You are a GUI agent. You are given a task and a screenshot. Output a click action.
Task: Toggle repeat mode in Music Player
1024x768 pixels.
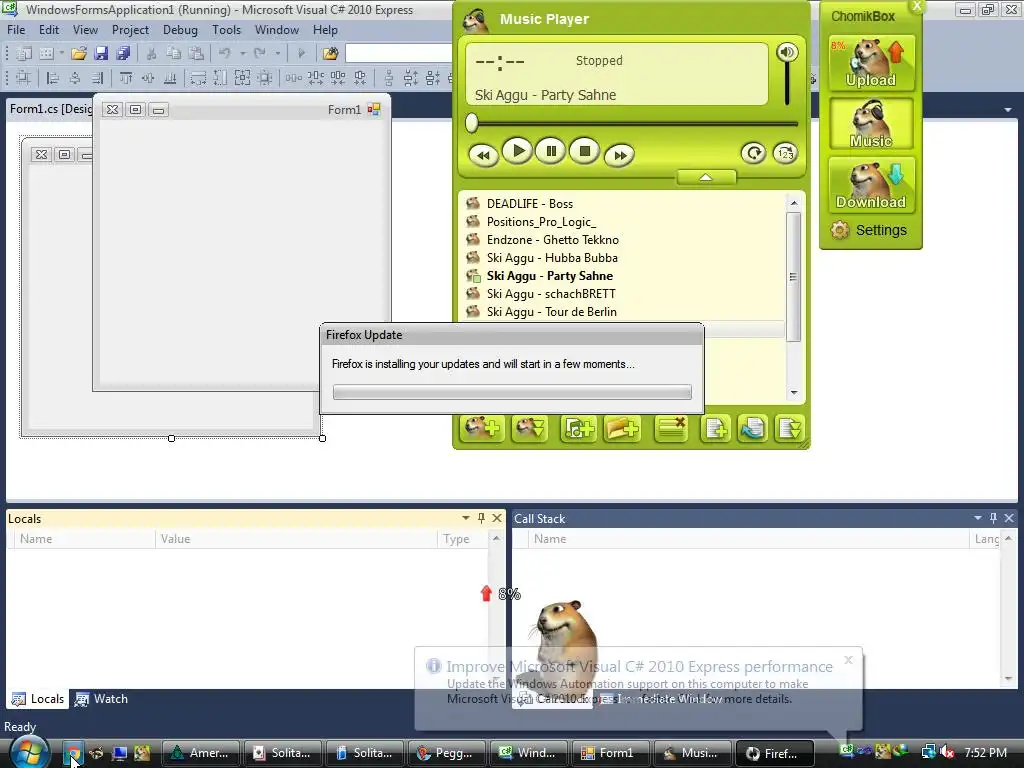(x=753, y=153)
